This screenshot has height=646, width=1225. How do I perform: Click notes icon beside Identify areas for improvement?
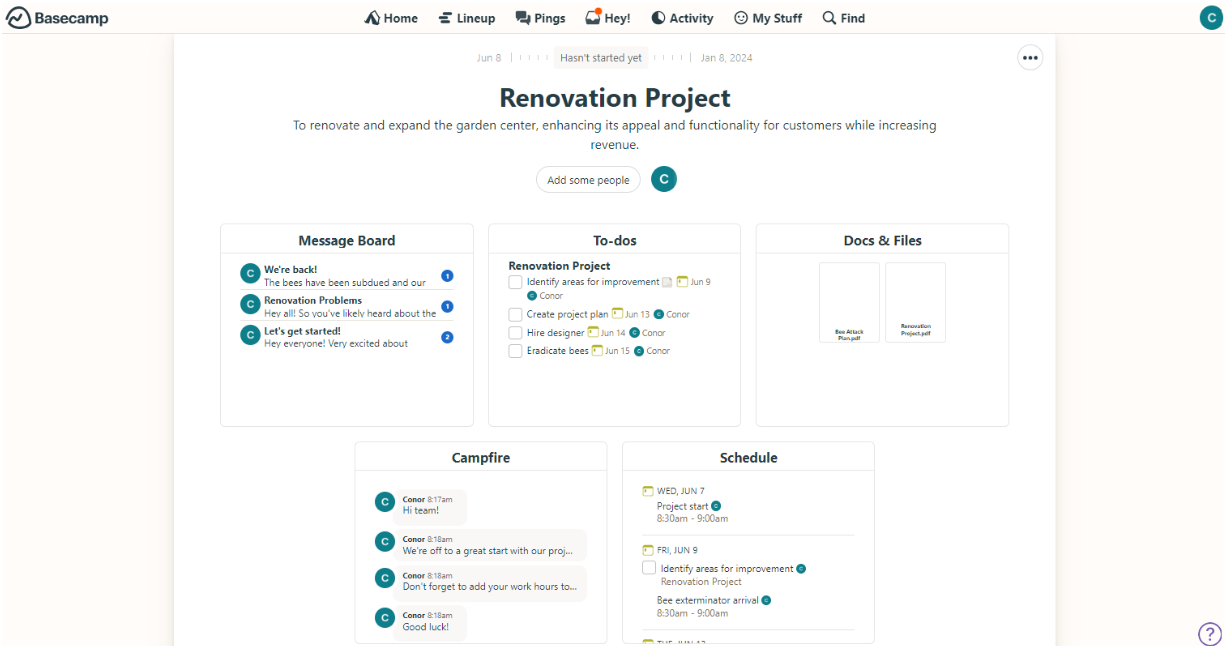(667, 283)
